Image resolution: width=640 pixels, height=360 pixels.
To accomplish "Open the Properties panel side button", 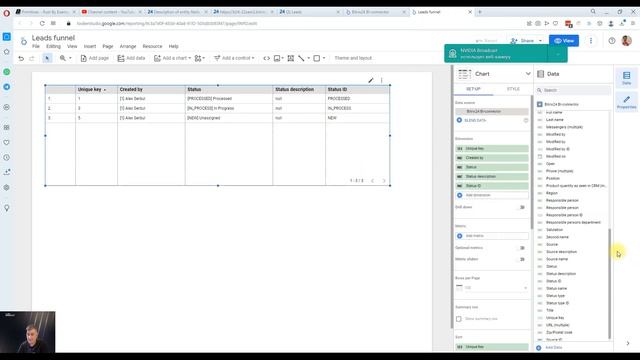I will [627, 102].
